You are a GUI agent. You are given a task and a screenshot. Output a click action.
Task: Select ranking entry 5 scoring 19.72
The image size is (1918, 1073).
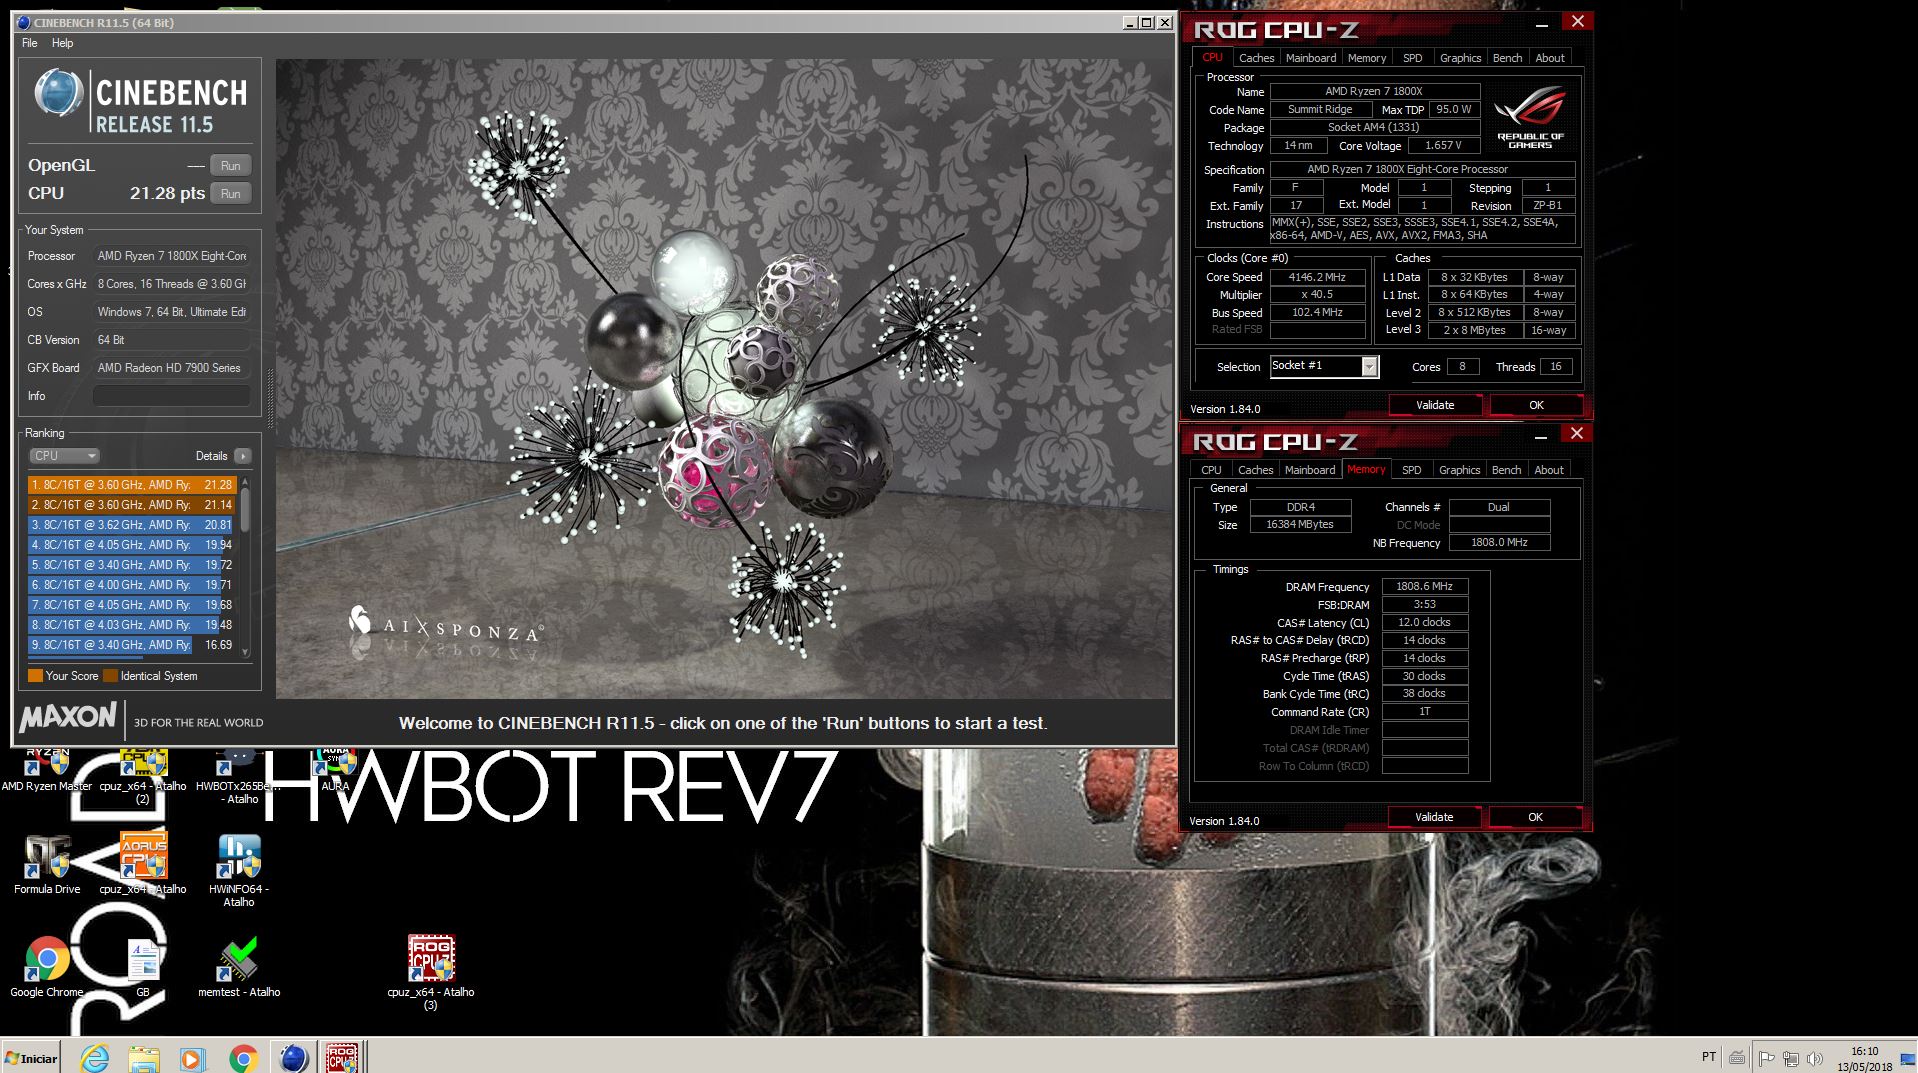pos(132,565)
